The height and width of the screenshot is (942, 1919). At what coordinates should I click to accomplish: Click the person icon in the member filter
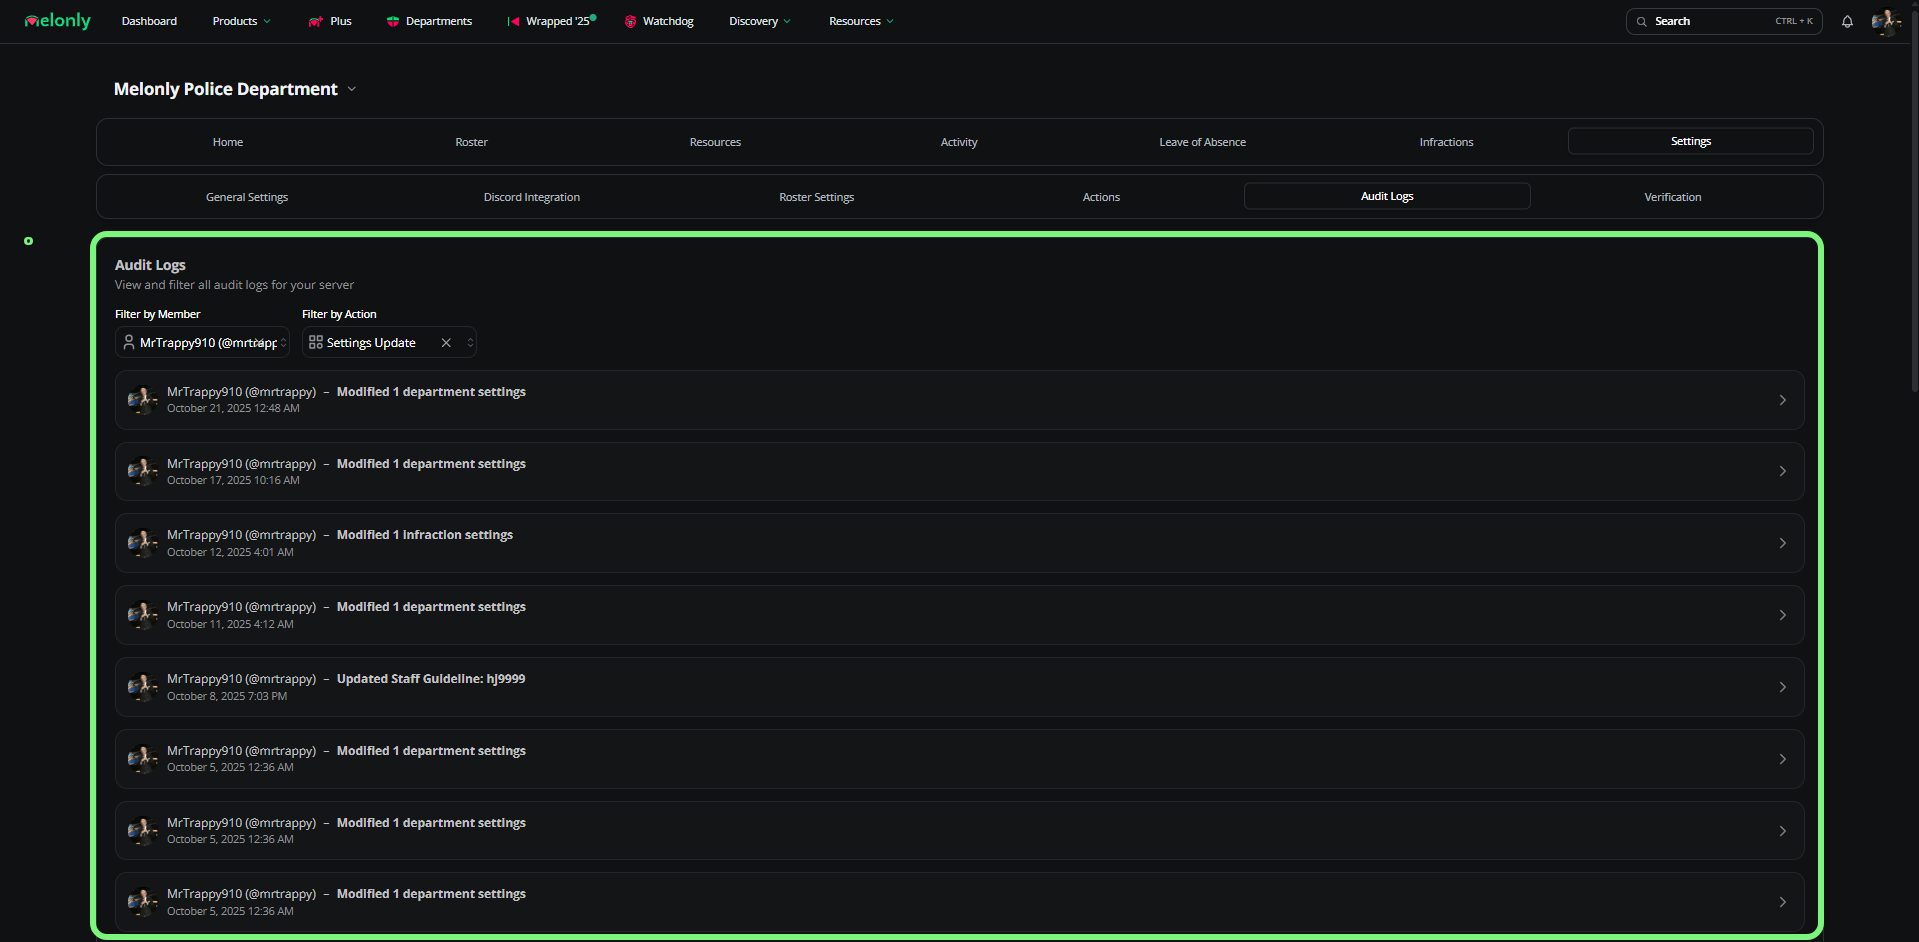click(x=129, y=343)
